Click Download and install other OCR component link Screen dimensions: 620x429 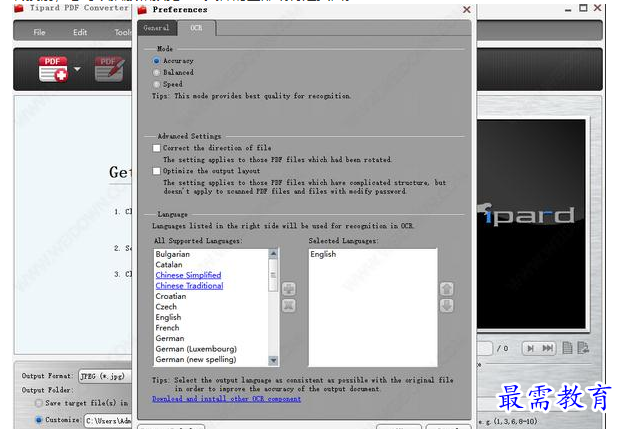226,399
